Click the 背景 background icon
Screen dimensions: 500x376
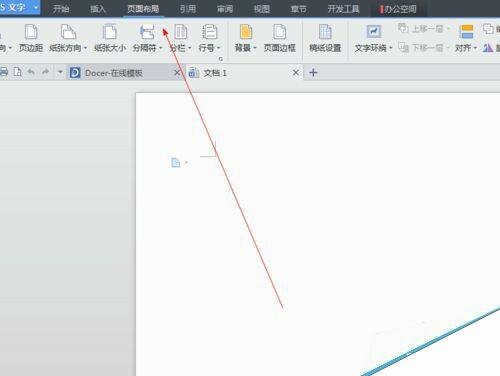pos(246,32)
